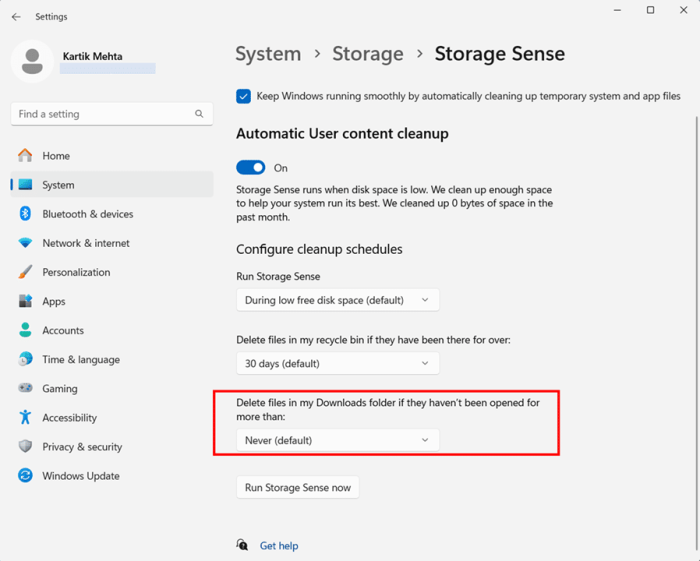
Task: Maximize the Settings window
Action: coord(650,10)
